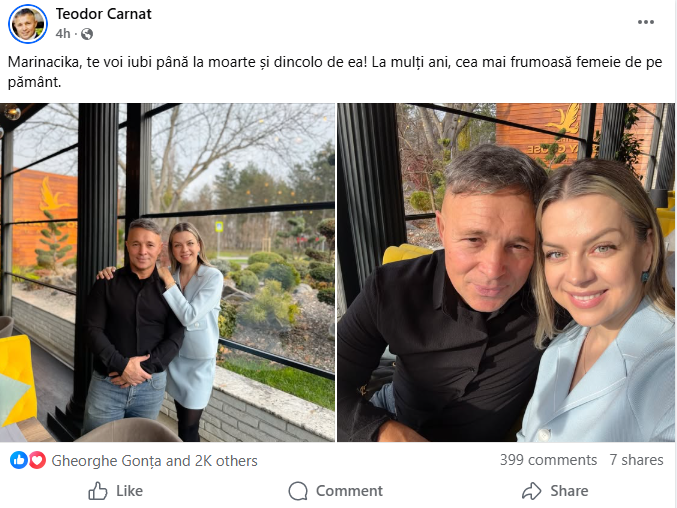
Task: Click the globe public audience icon
Action: (87, 34)
